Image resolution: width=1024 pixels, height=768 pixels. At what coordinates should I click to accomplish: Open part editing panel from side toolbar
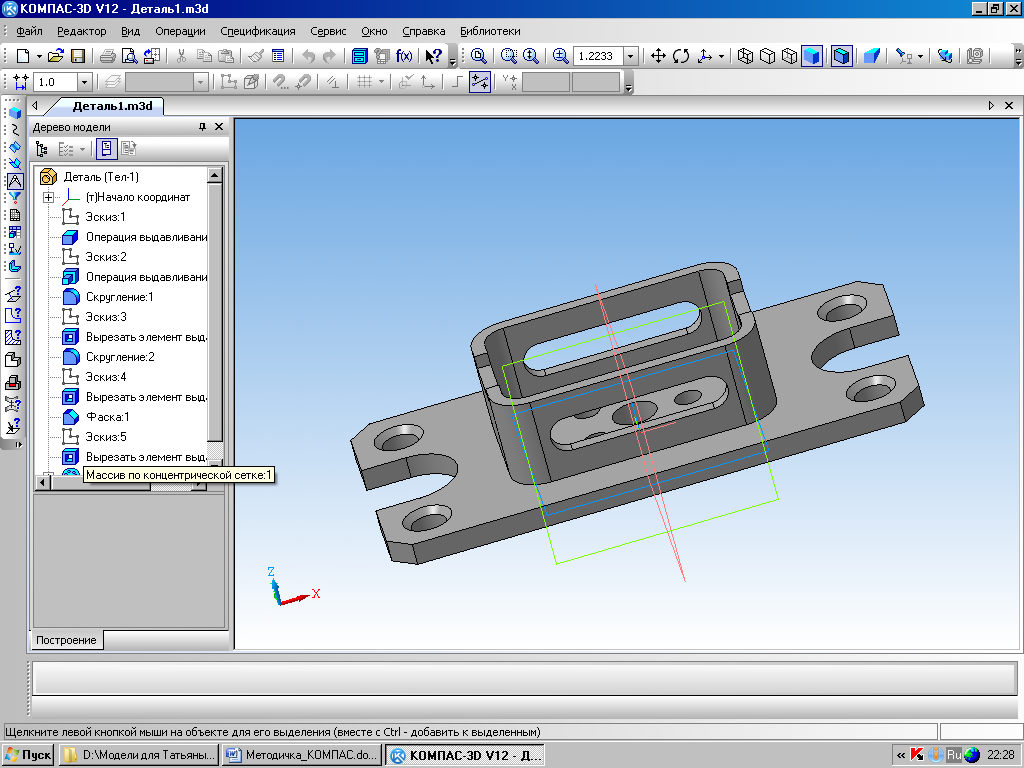14,112
